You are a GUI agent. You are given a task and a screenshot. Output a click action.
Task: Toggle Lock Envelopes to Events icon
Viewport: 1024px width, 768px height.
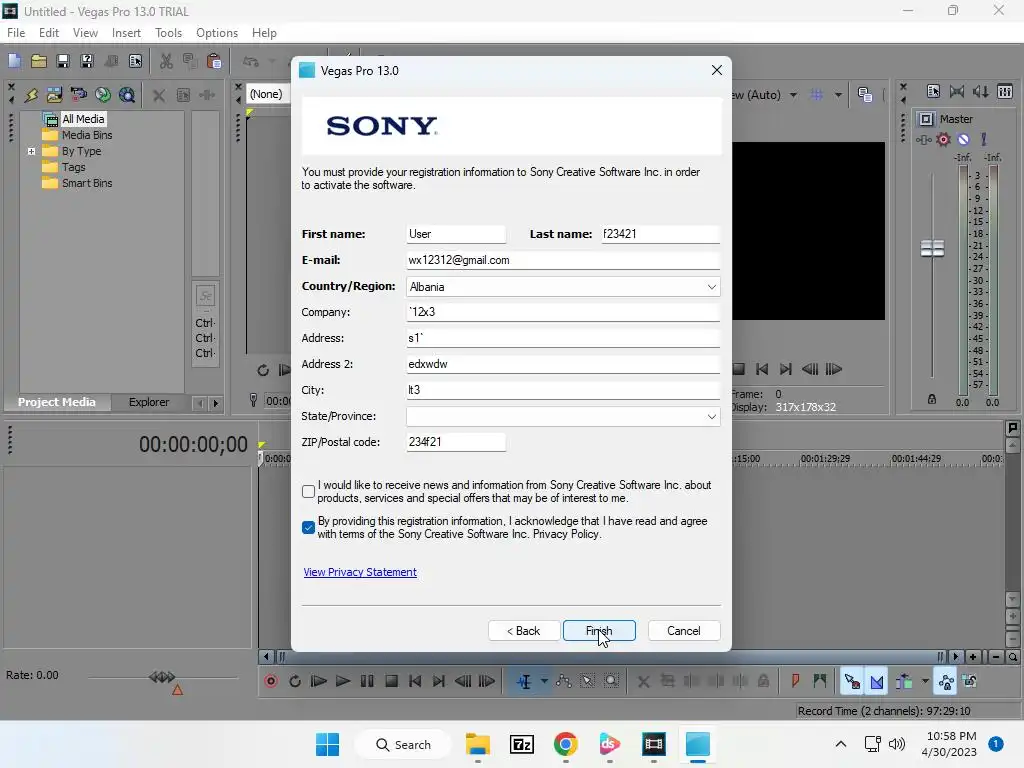tap(946, 681)
